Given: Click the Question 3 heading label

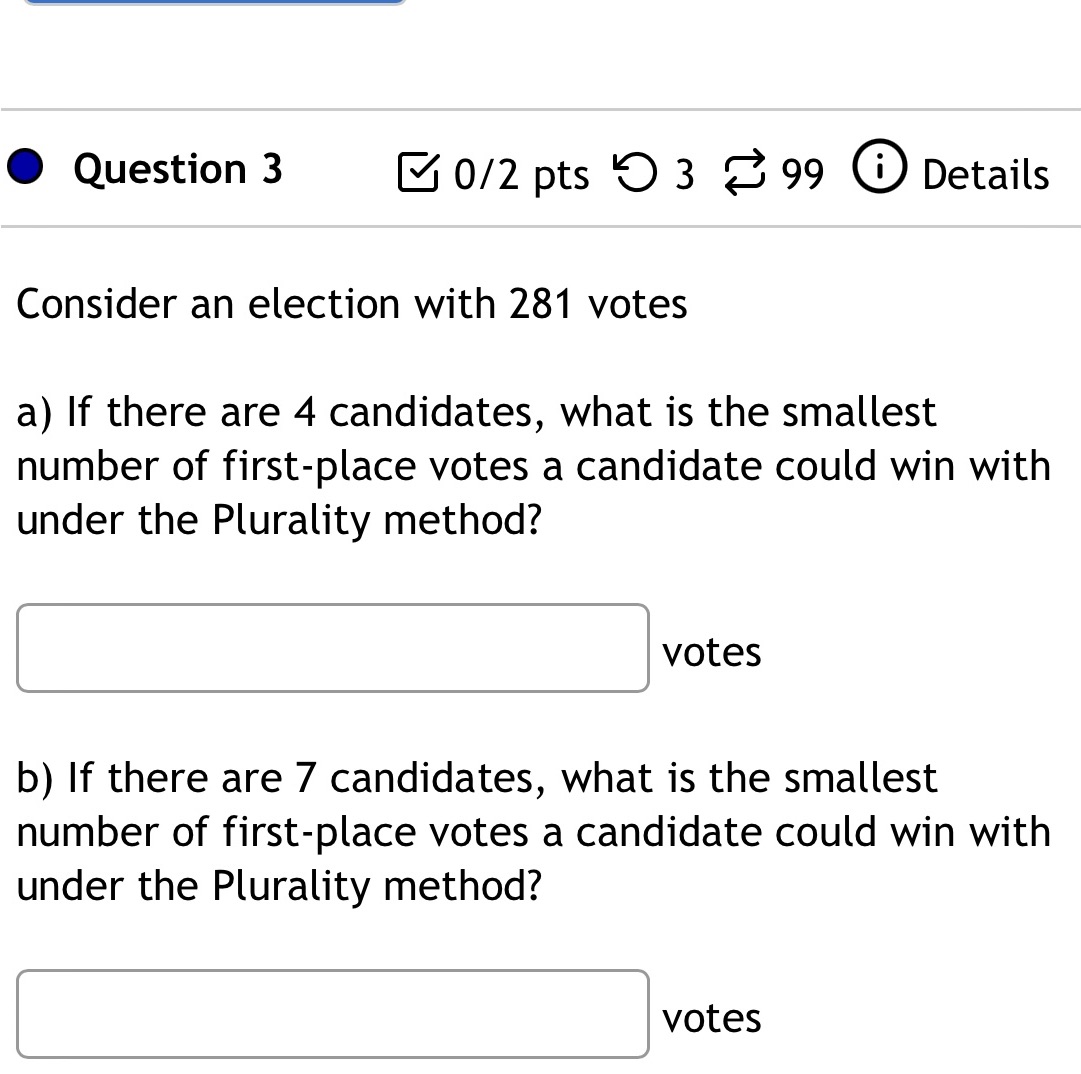Looking at the screenshot, I should tap(177, 168).
